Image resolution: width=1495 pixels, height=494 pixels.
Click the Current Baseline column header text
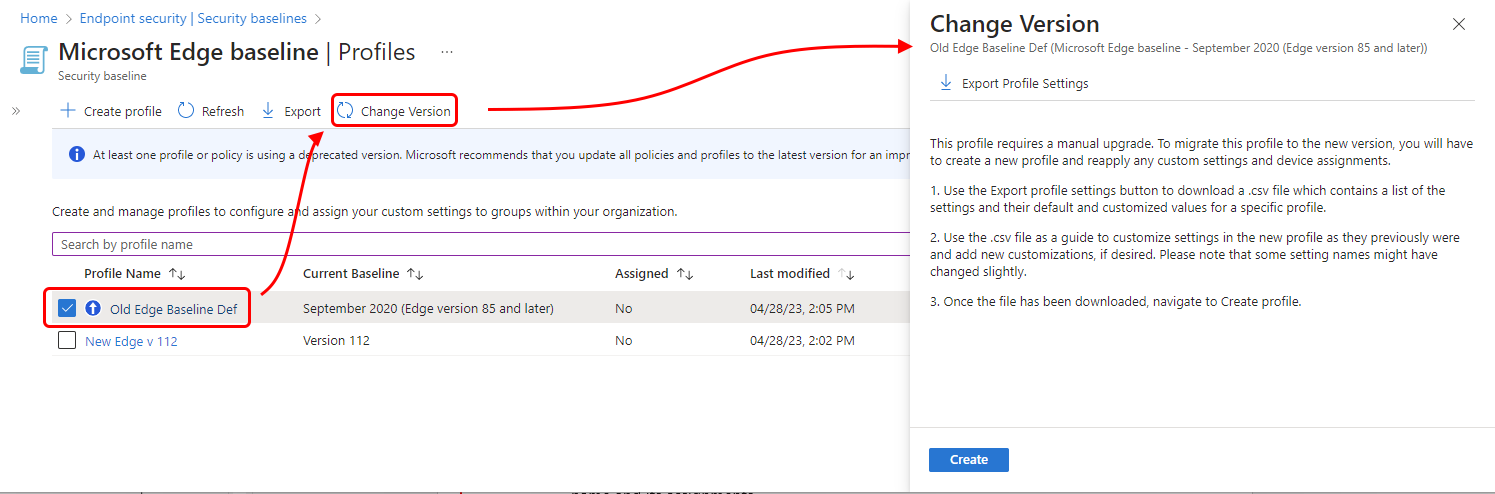pyautogui.click(x=351, y=274)
